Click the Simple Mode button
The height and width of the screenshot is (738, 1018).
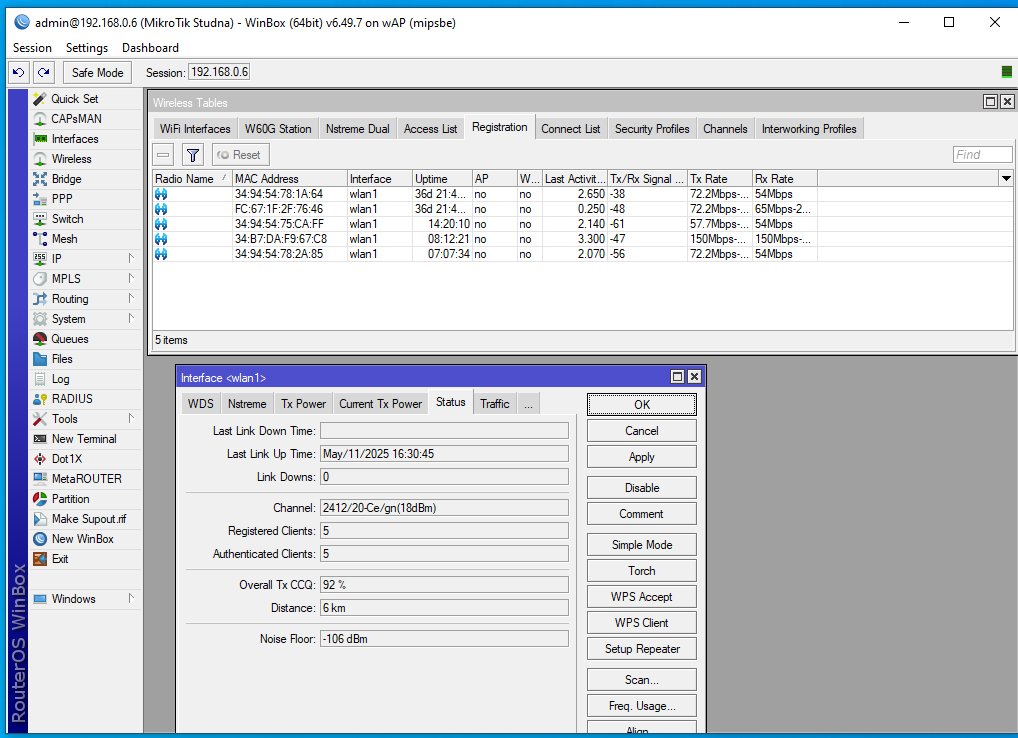(x=641, y=545)
